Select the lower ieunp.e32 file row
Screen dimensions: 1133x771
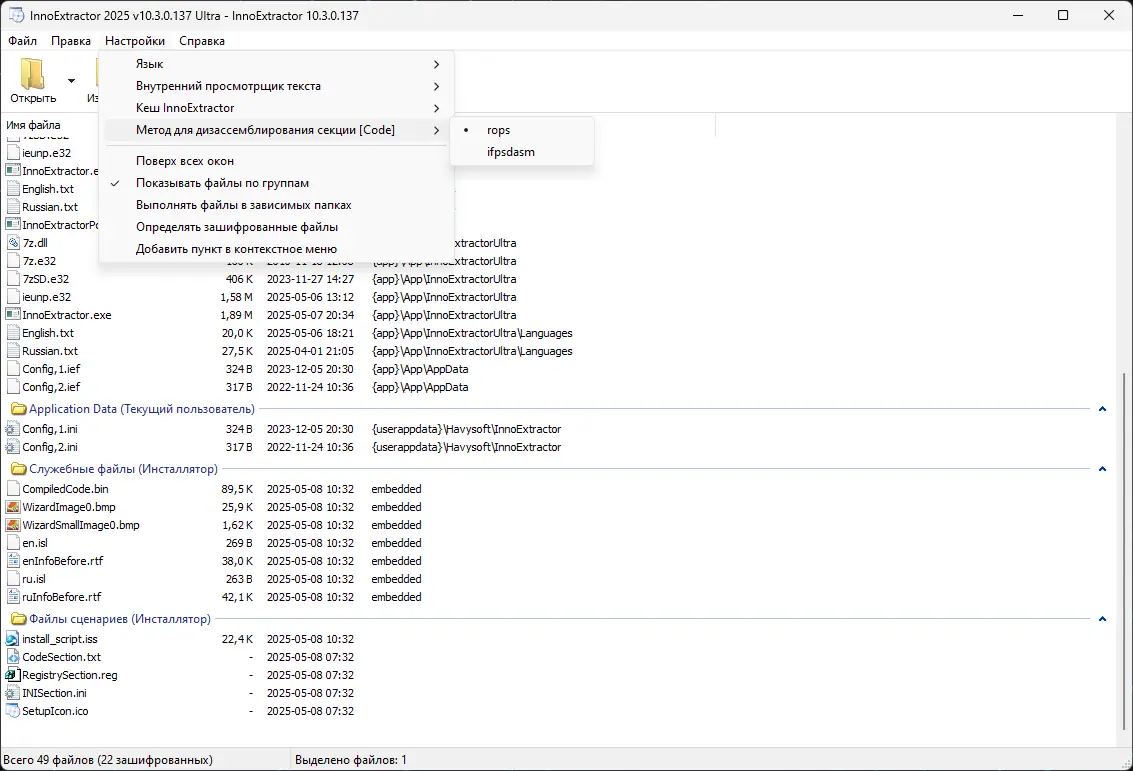point(289,297)
